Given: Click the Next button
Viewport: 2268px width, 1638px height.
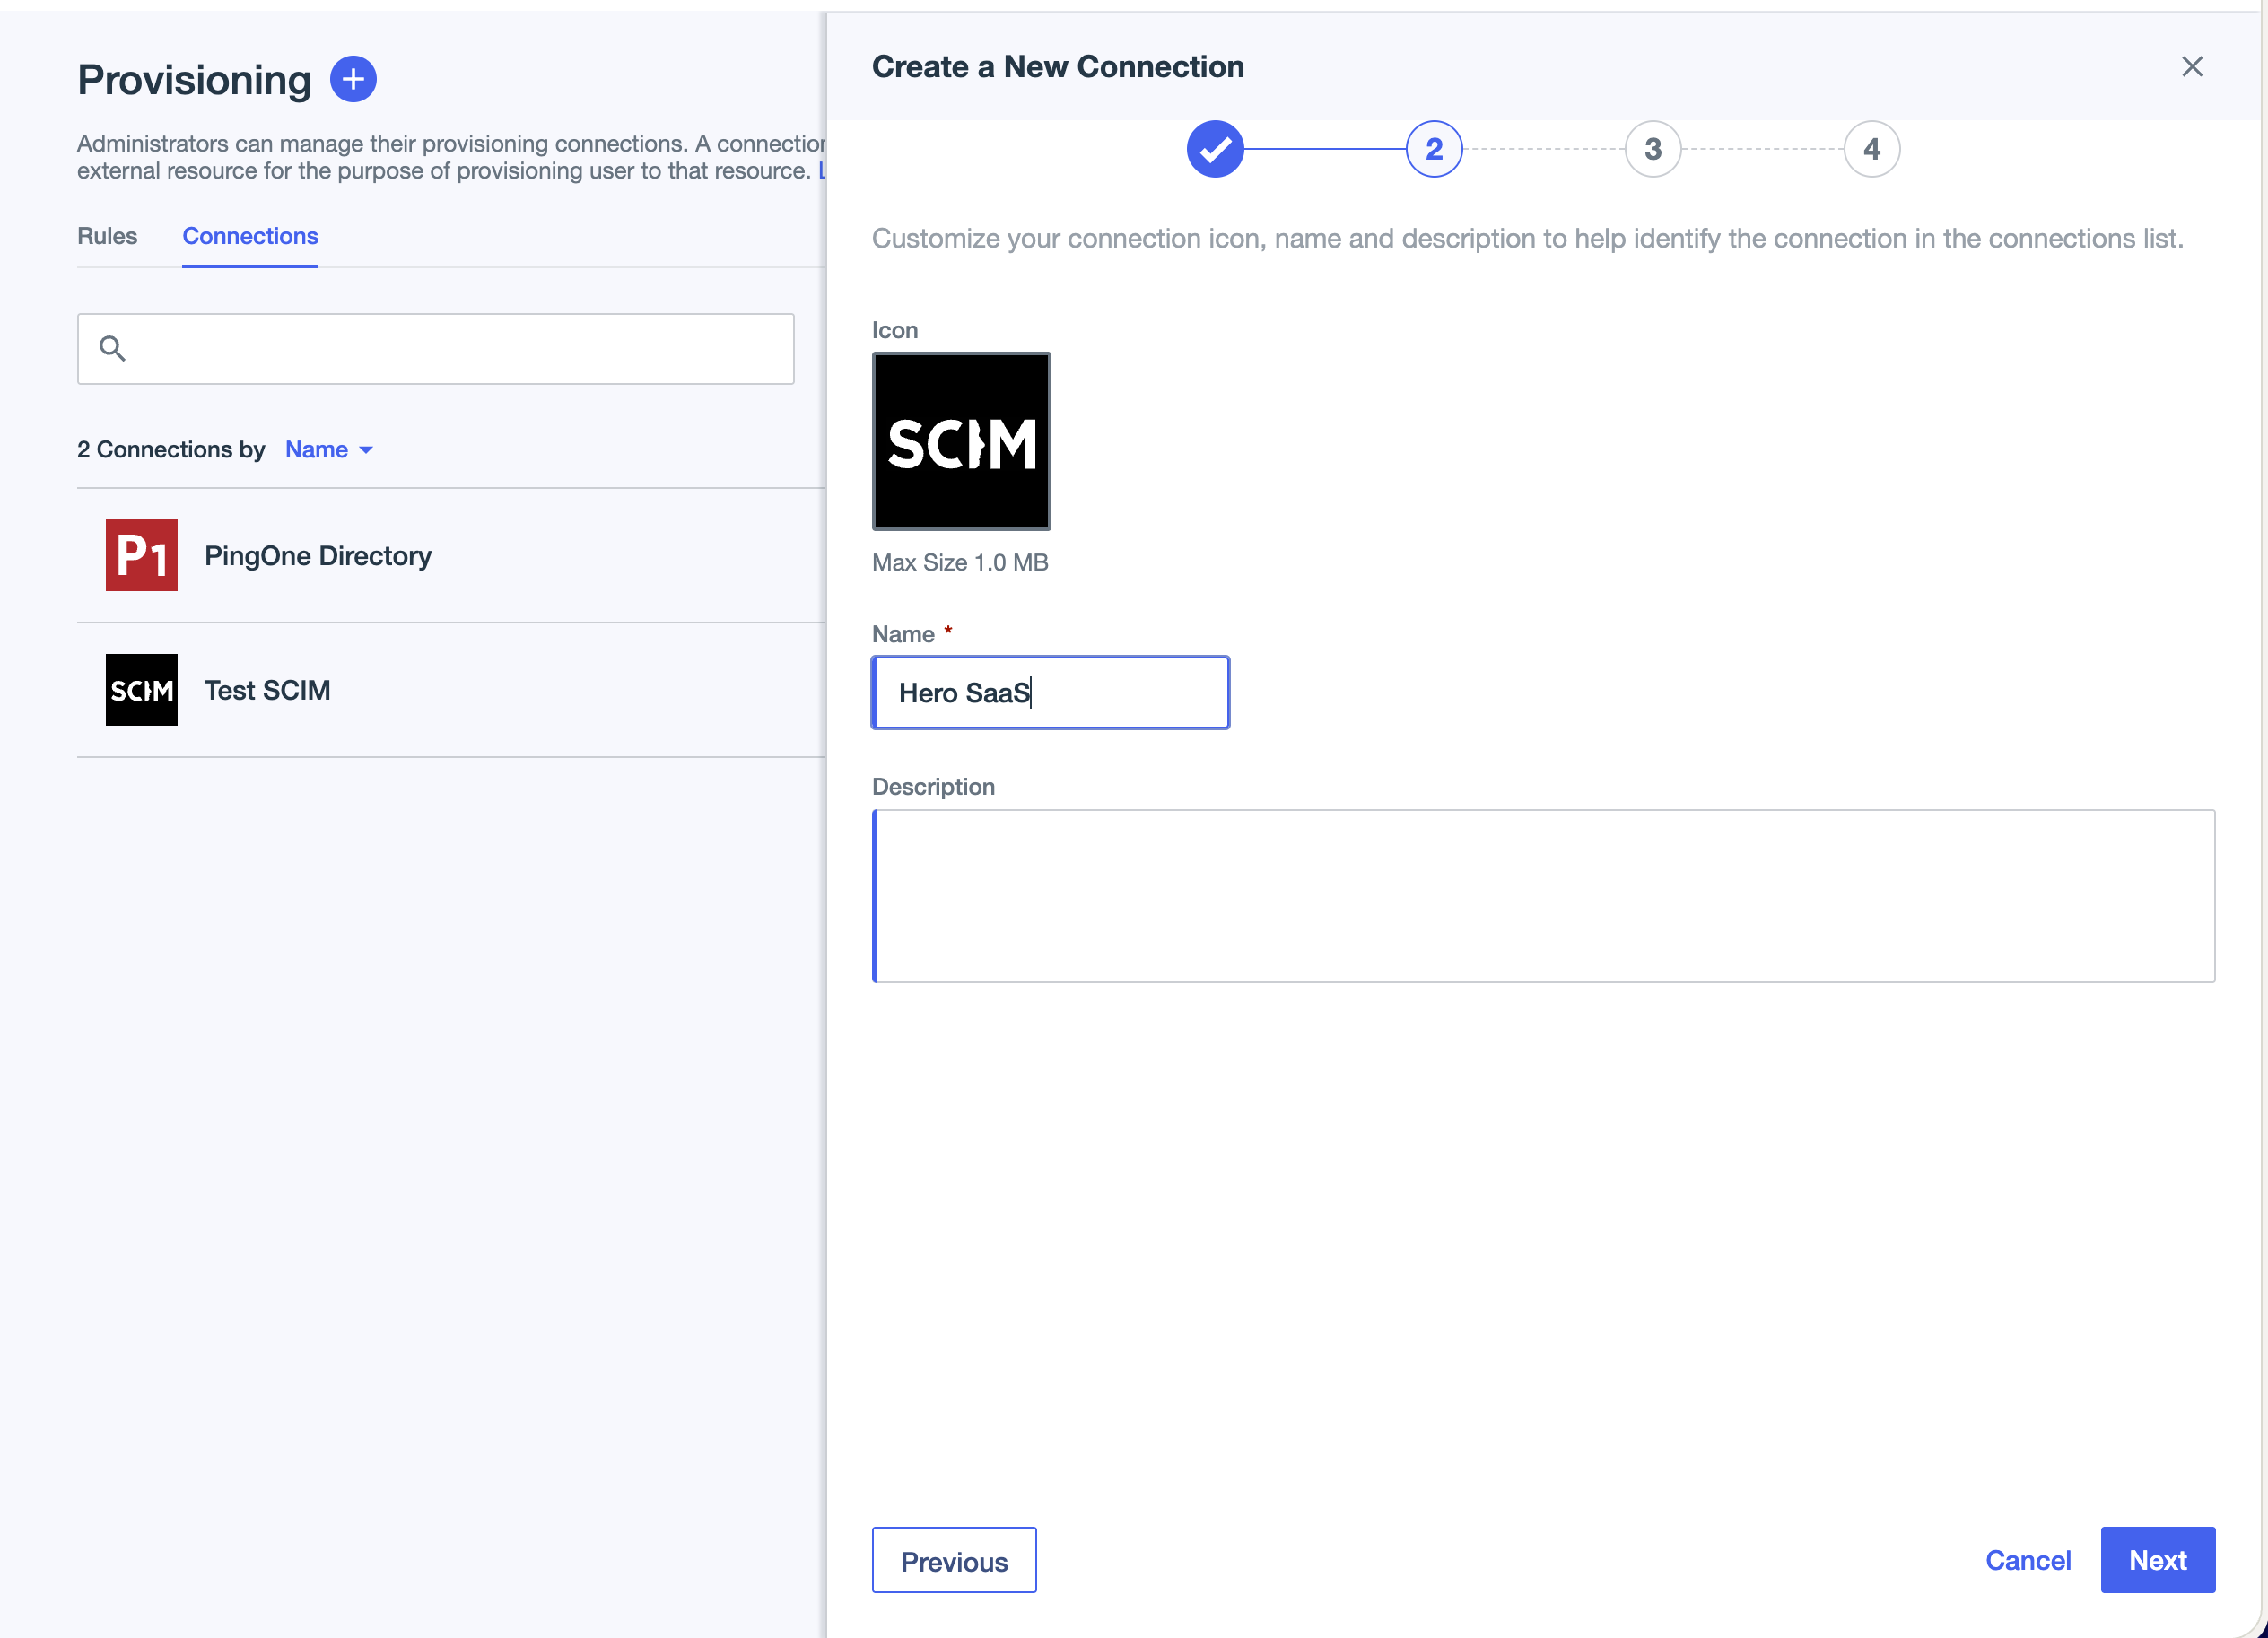Looking at the screenshot, I should coord(2157,1560).
